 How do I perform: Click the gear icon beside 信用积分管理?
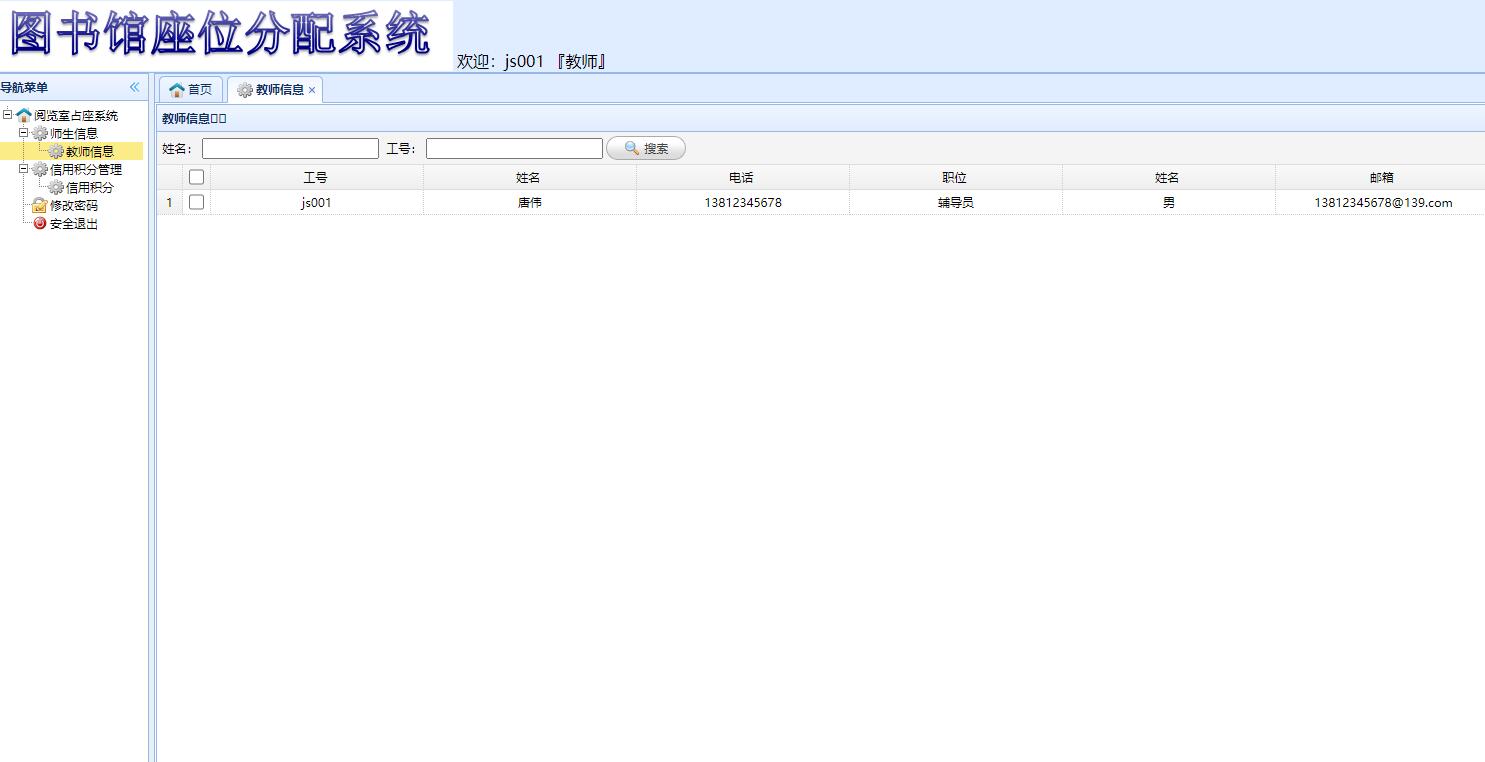tap(38, 169)
